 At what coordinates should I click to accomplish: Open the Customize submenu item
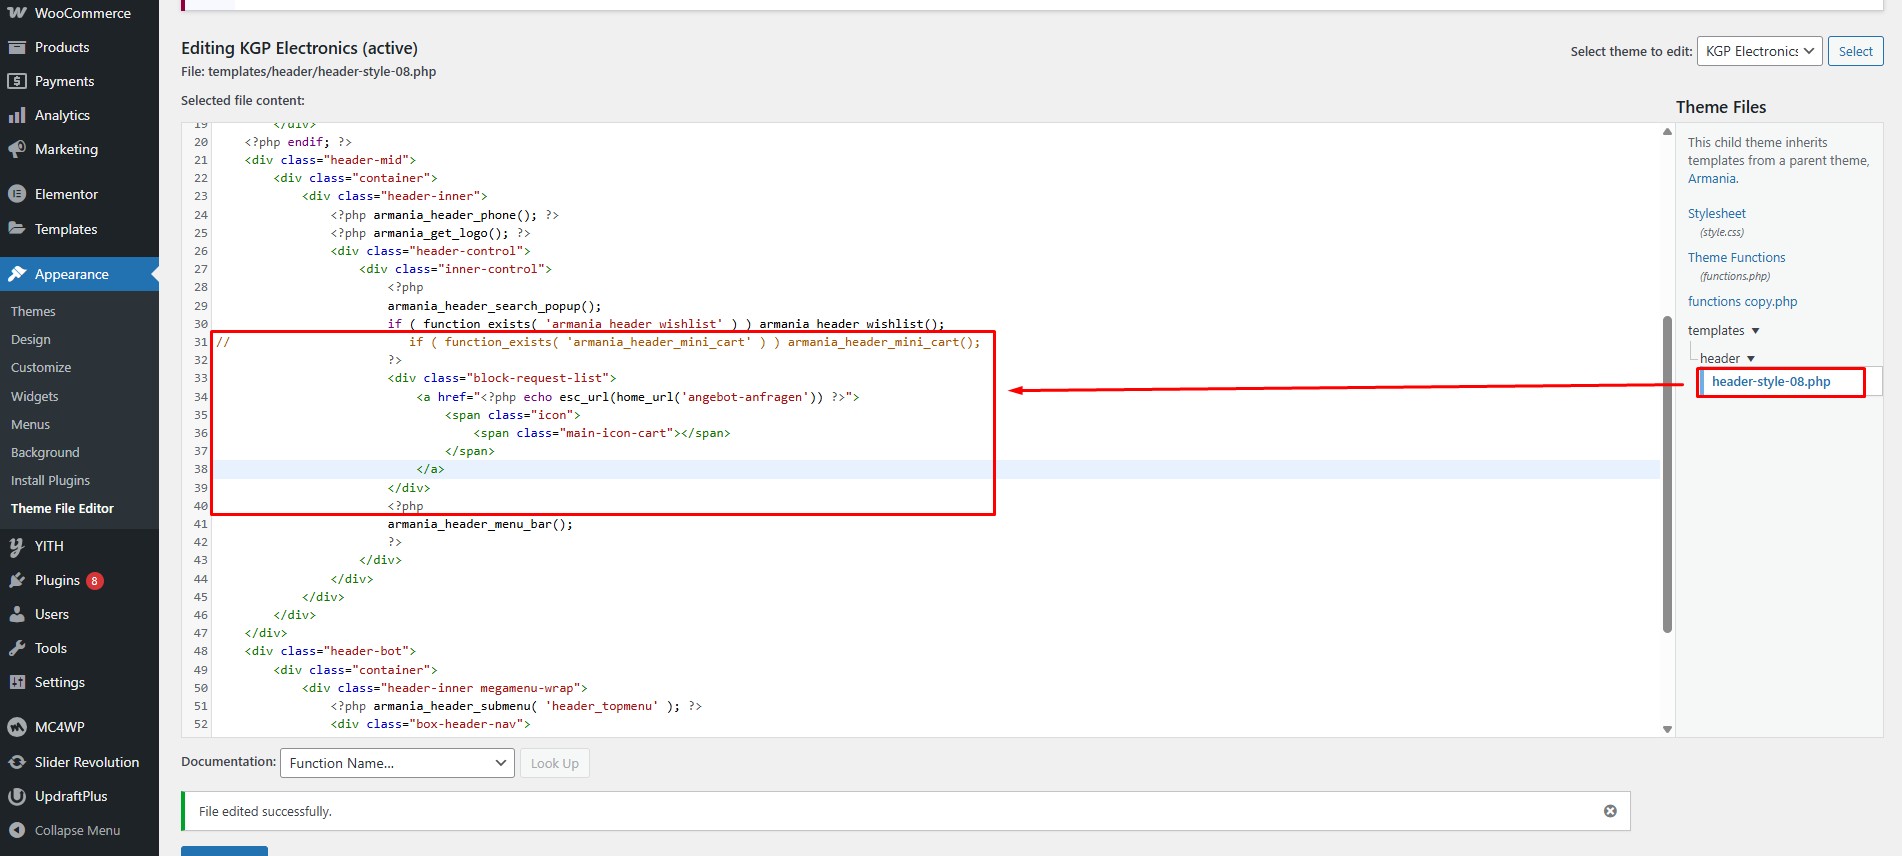pos(41,368)
